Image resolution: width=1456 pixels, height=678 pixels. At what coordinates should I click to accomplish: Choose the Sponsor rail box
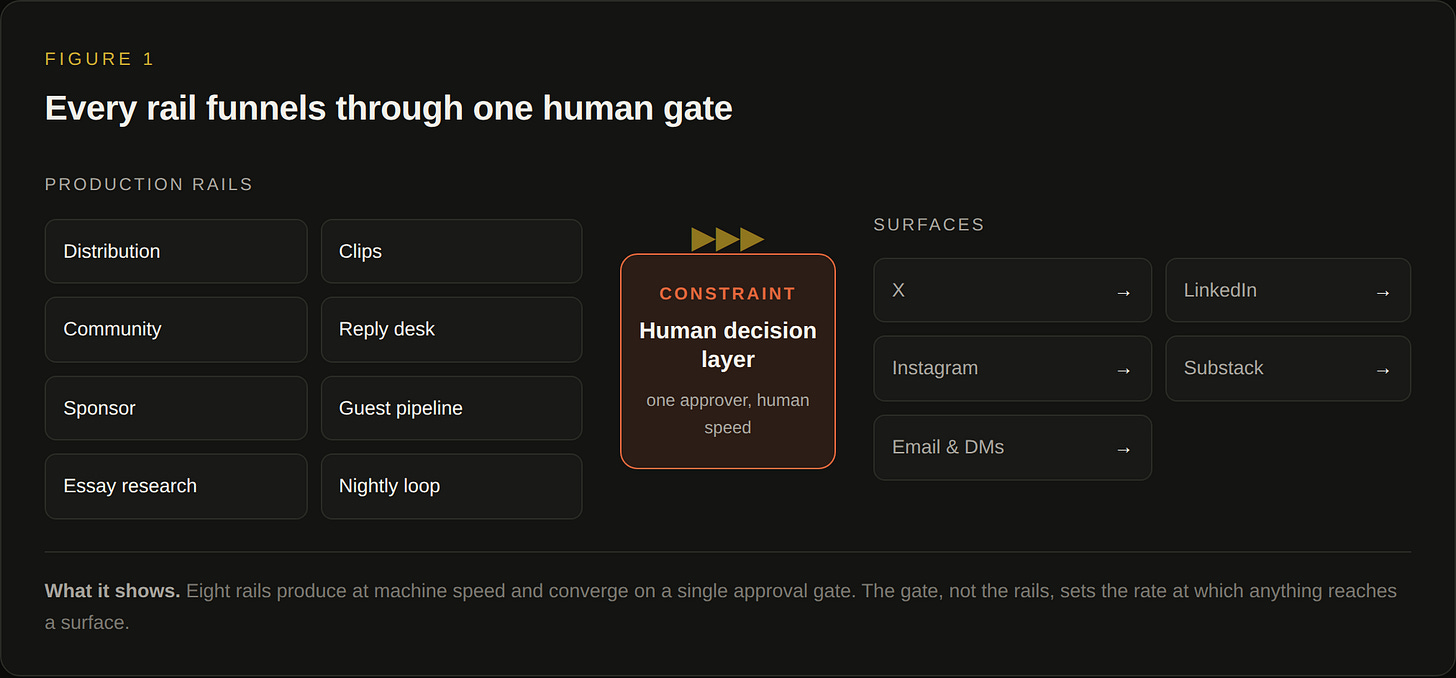click(x=176, y=408)
